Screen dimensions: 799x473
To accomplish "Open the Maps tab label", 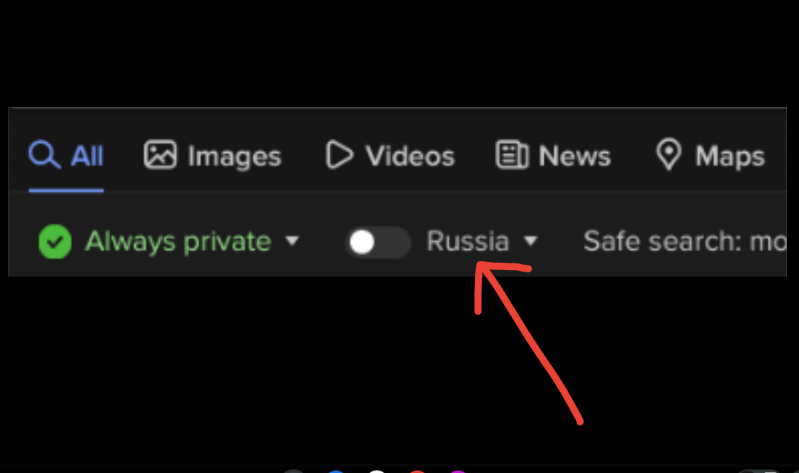I will pos(730,156).
